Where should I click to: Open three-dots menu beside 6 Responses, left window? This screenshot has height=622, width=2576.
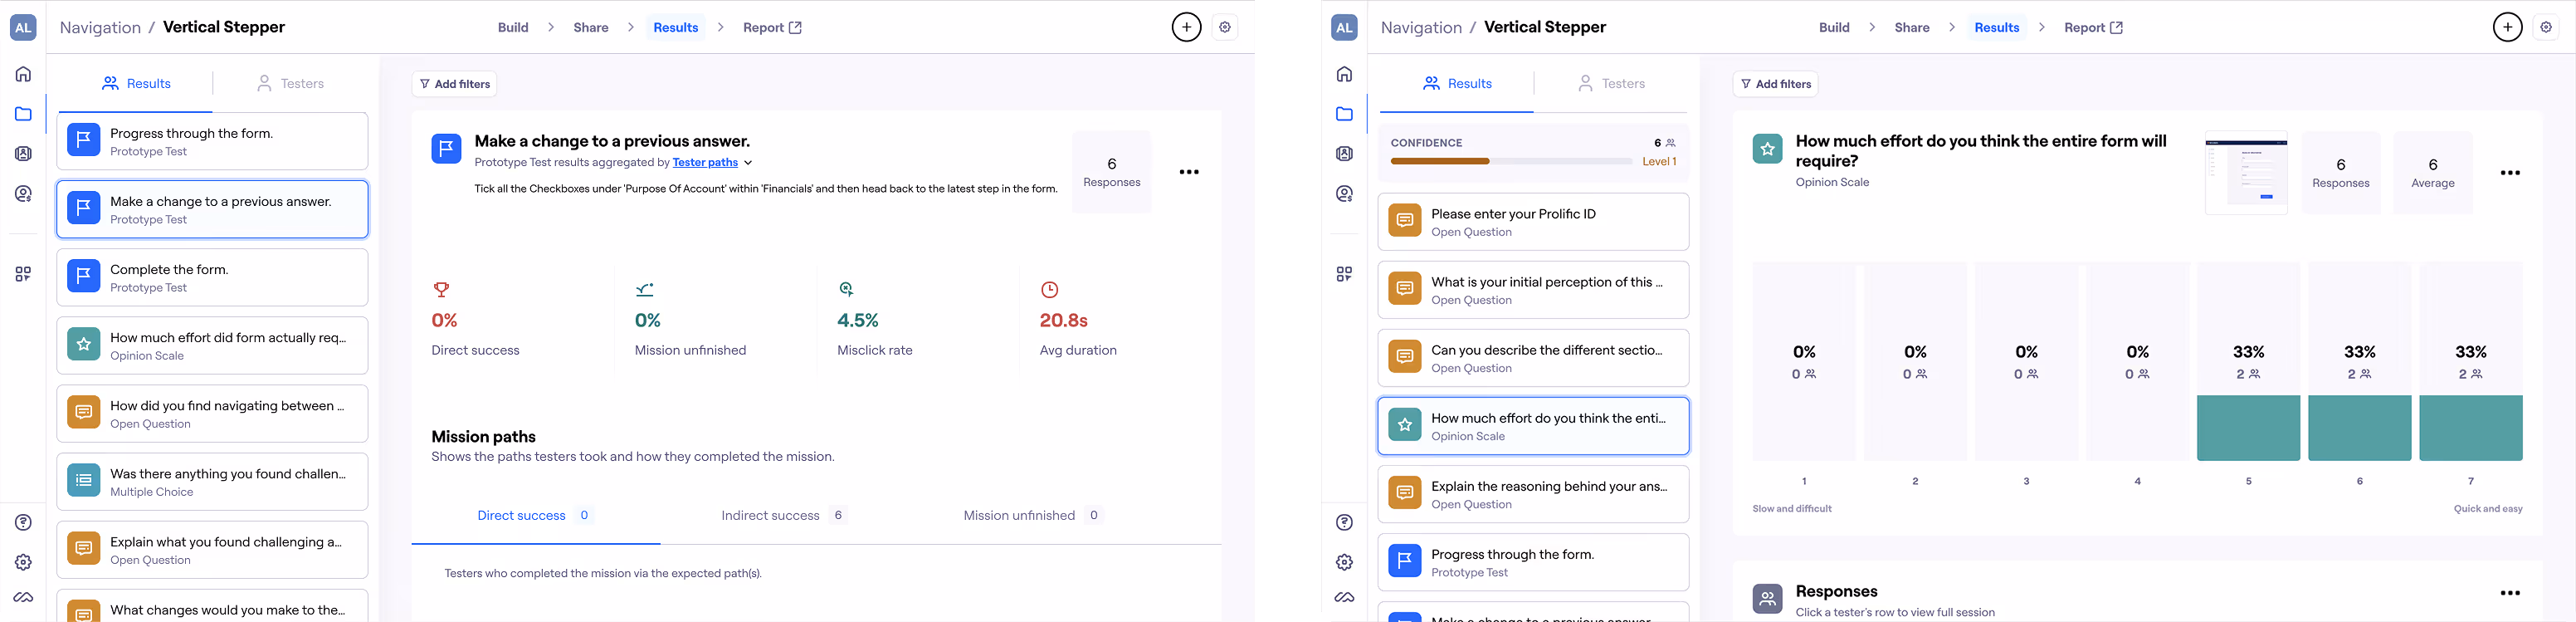(x=1189, y=172)
